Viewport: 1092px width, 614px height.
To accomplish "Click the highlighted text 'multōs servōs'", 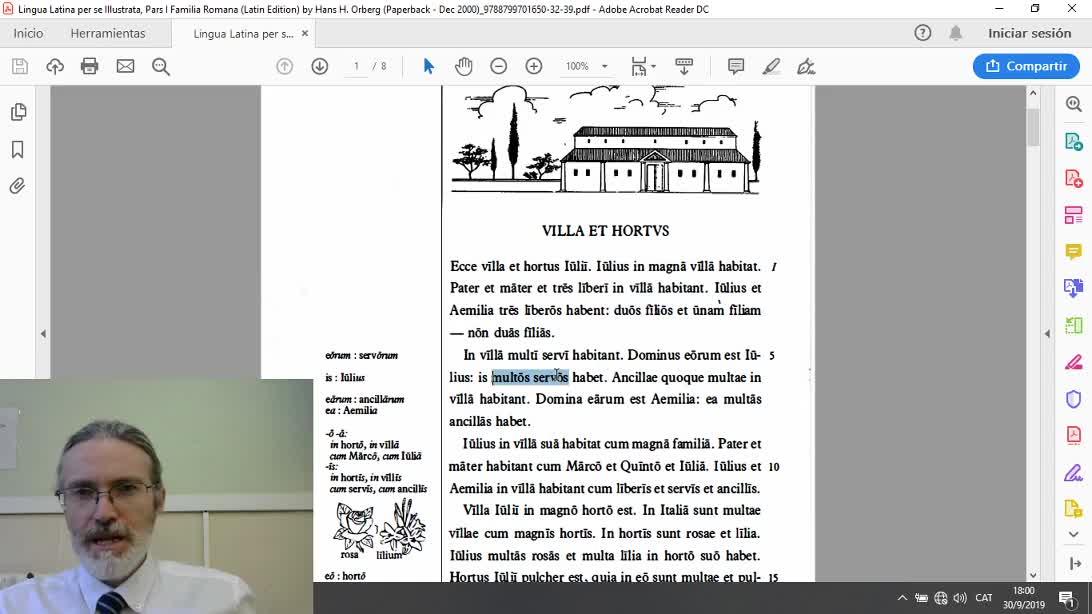I will 531,377.
